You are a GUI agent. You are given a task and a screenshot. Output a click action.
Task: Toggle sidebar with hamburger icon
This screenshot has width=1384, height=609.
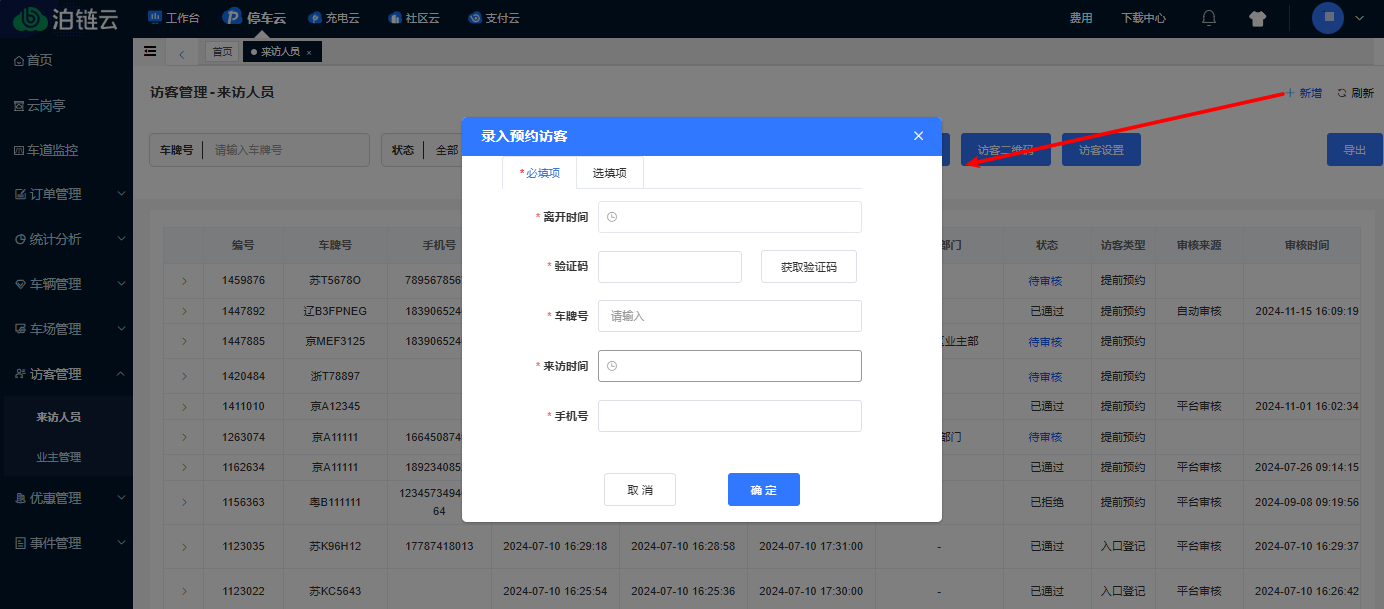click(150, 51)
